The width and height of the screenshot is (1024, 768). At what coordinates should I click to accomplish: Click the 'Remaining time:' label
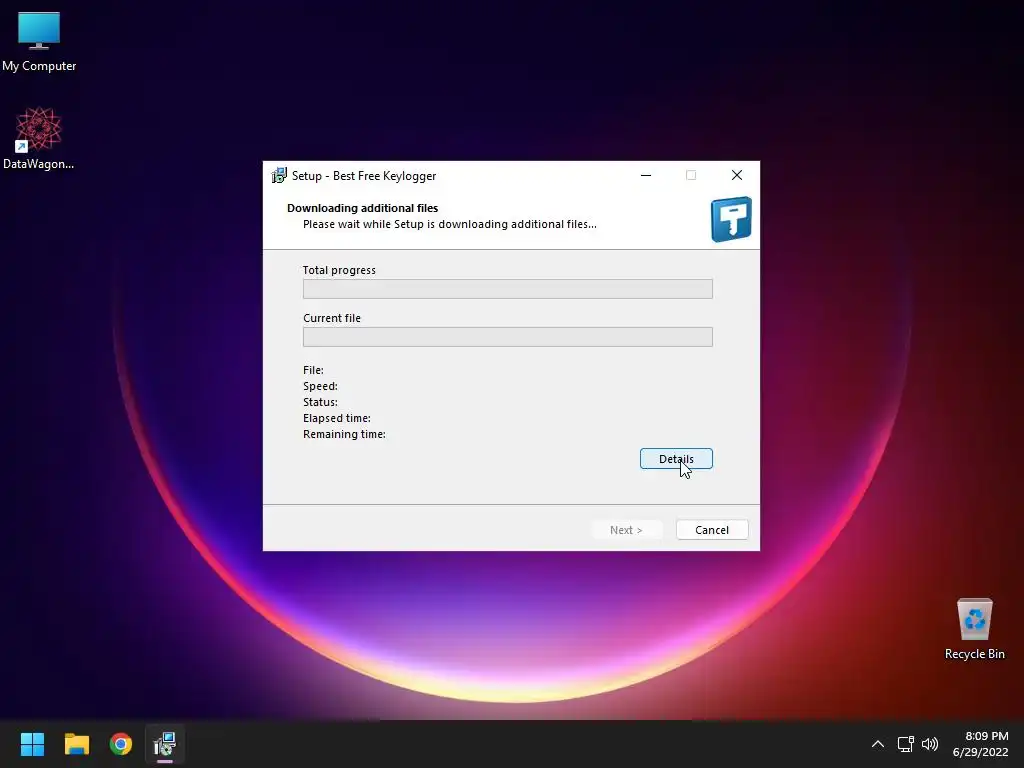point(344,434)
